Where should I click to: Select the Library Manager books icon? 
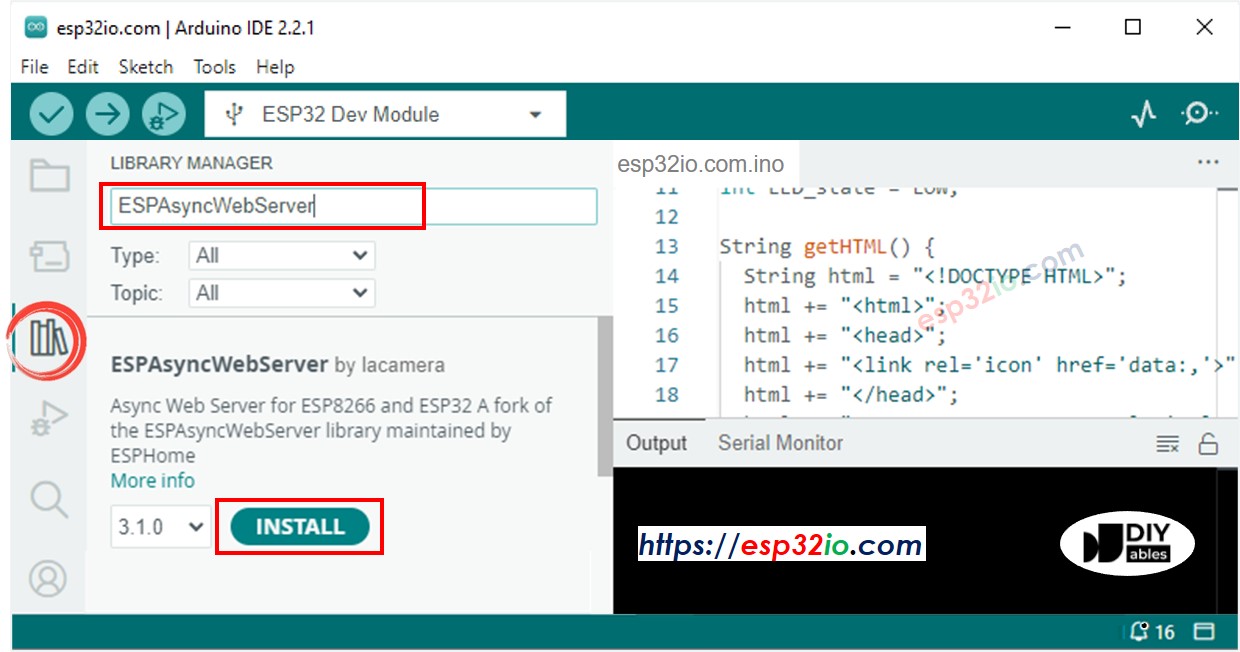[49, 339]
